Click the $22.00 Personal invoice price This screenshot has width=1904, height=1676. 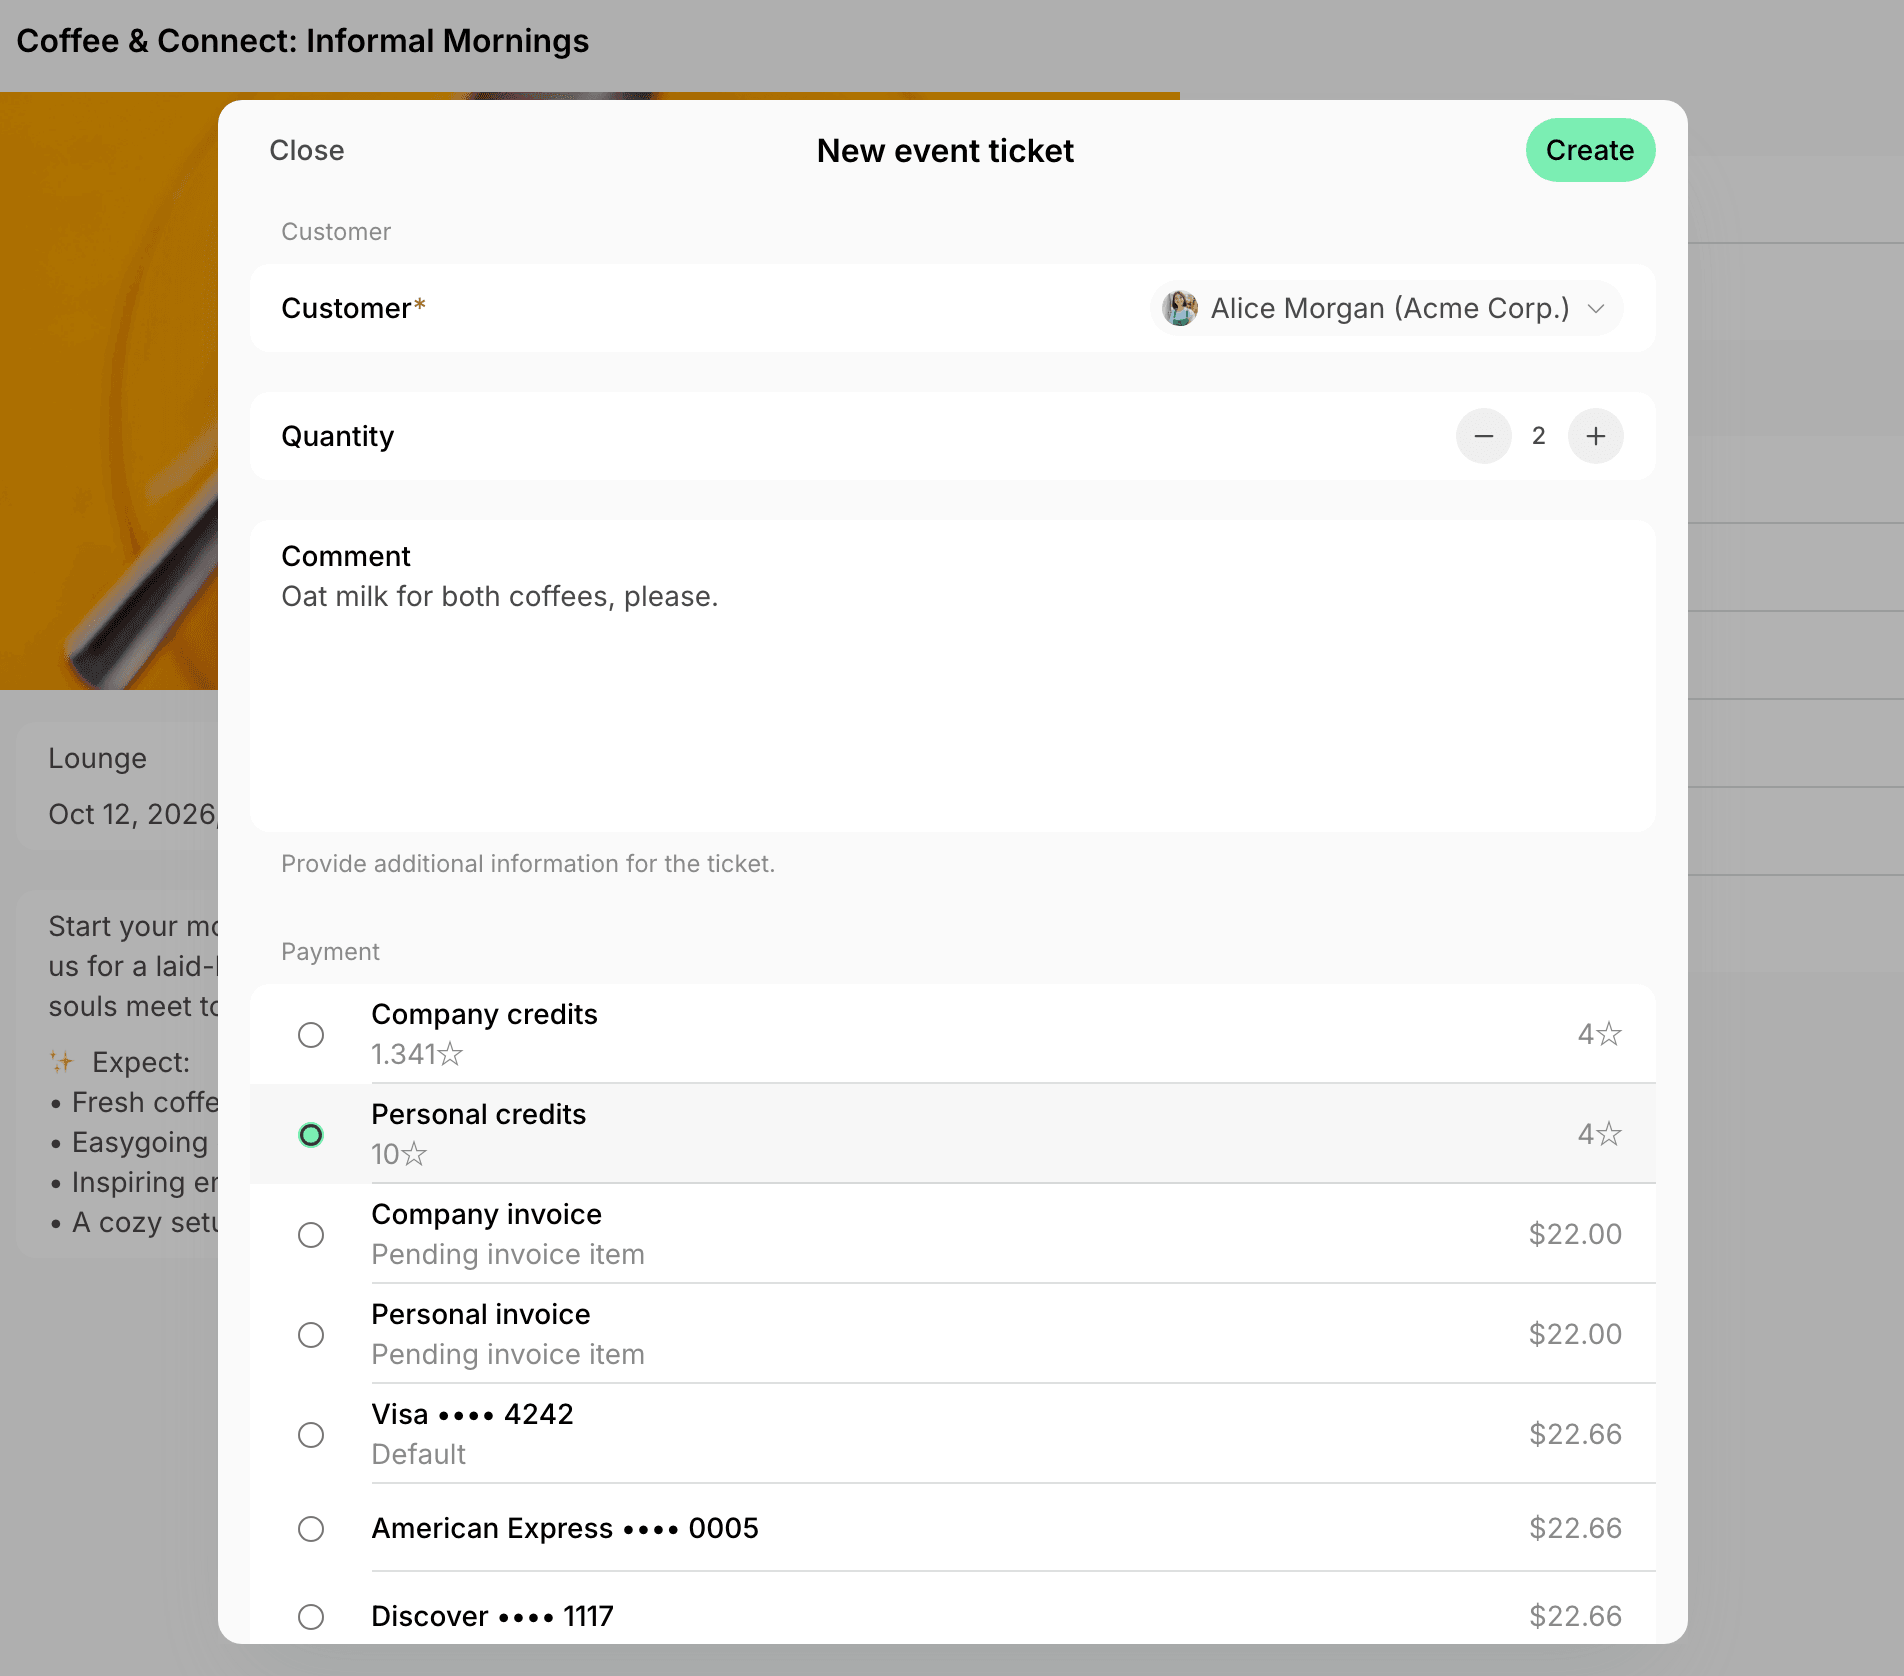tap(1575, 1334)
